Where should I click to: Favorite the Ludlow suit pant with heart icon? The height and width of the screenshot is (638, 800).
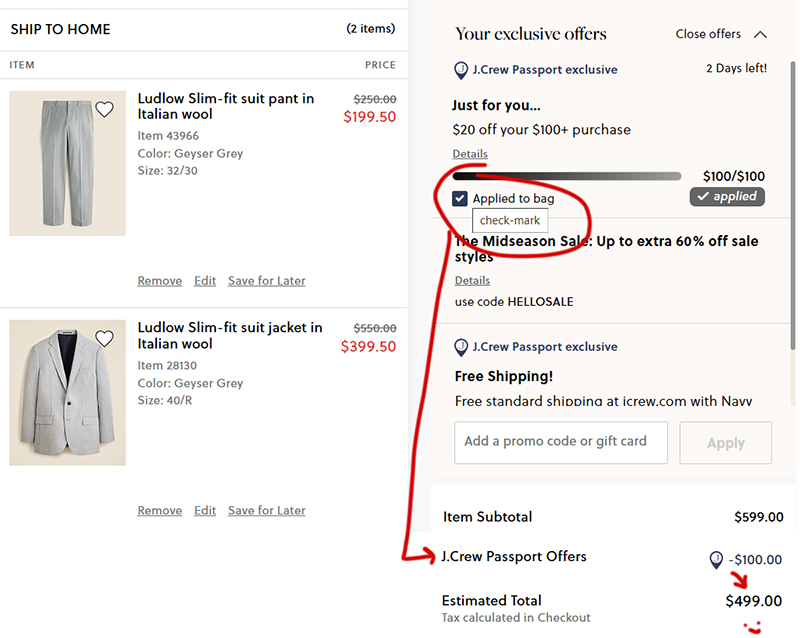pyautogui.click(x=104, y=110)
